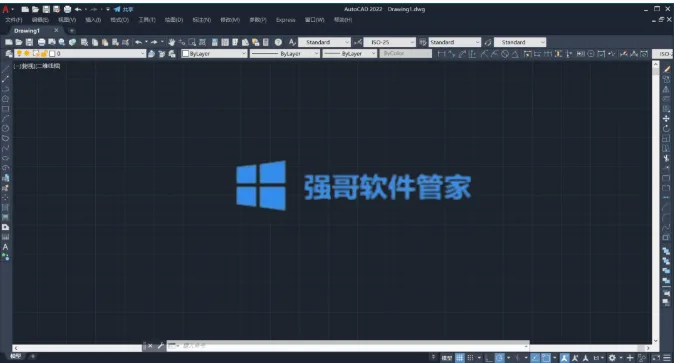
Task: Click Save icon in standard toolbar
Action: click(29, 42)
